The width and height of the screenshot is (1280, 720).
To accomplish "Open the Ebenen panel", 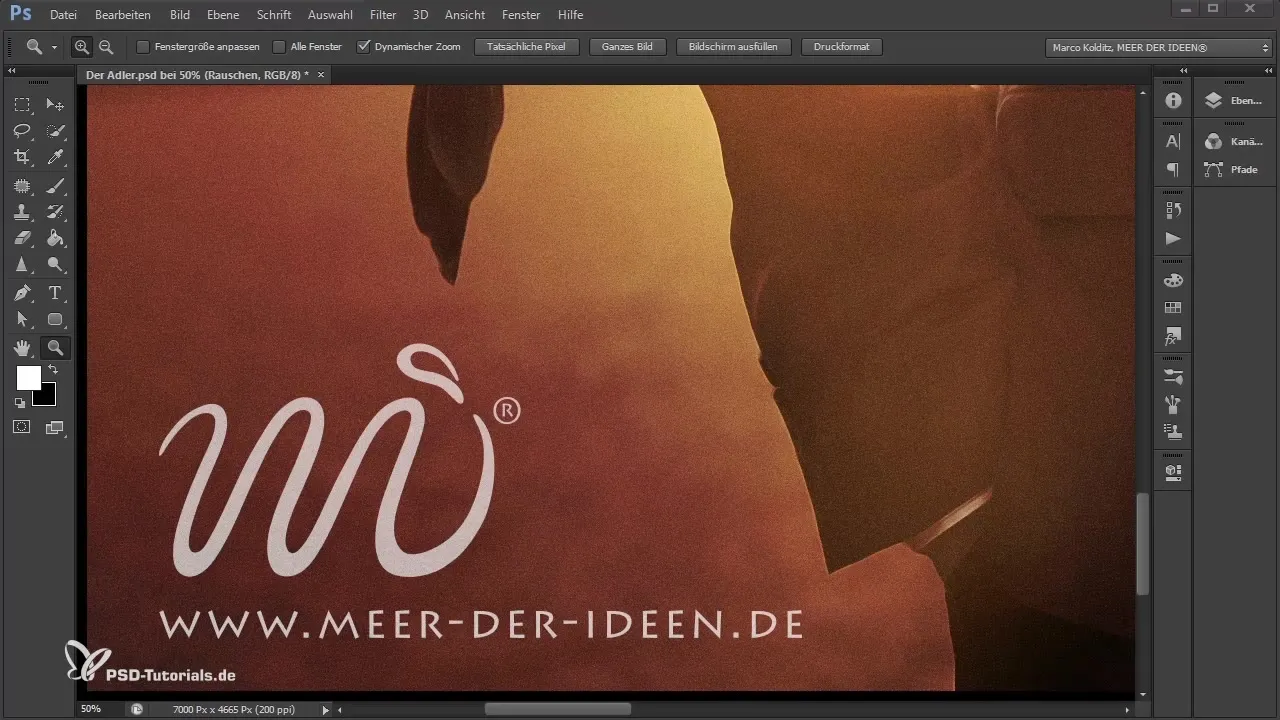I will click(x=1234, y=100).
